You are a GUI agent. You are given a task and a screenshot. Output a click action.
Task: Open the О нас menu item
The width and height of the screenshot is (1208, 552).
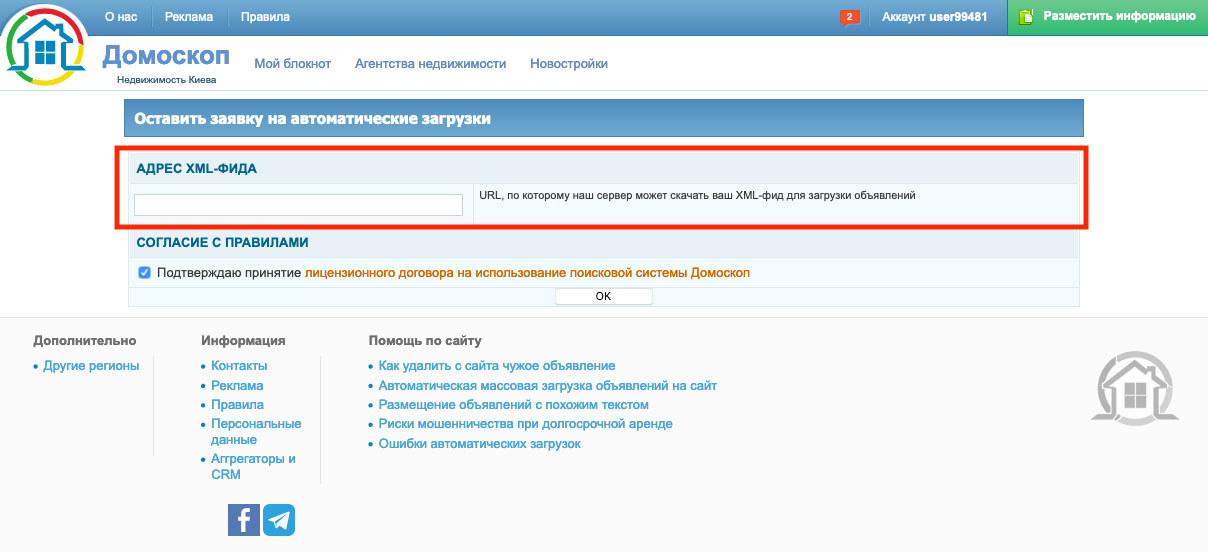(x=121, y=17)
